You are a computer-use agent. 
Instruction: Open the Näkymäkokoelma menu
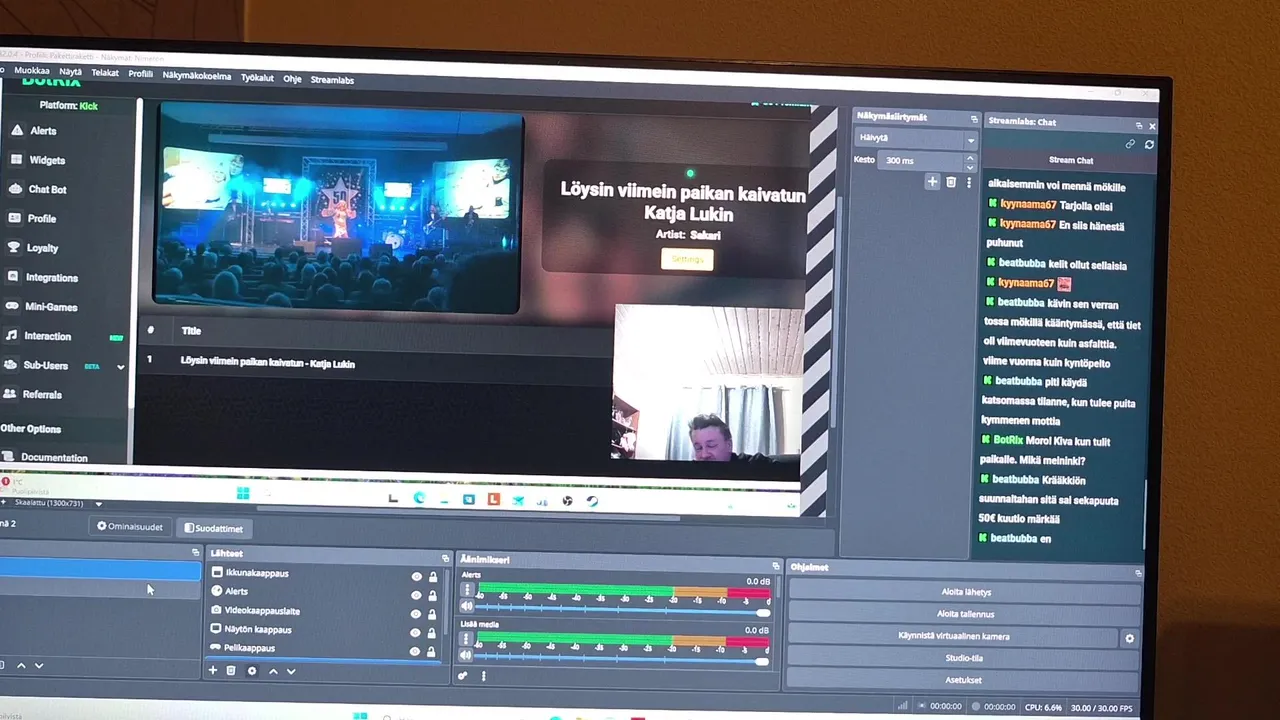click(197, 76)
